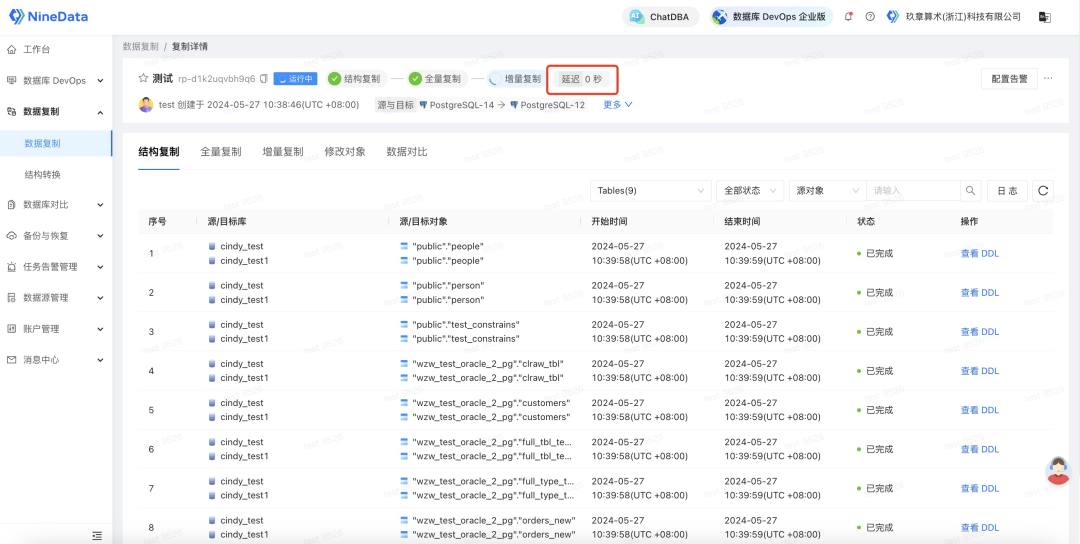Collapse the left sidebar menu
This screenshot has height=544, width=1080.
pyautogui.click(x=97, y=535)
